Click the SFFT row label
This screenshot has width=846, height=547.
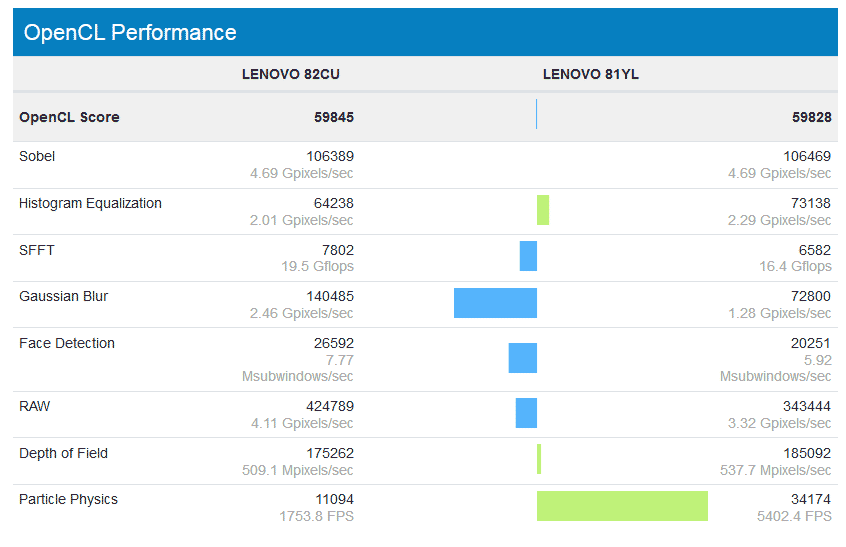37,250
